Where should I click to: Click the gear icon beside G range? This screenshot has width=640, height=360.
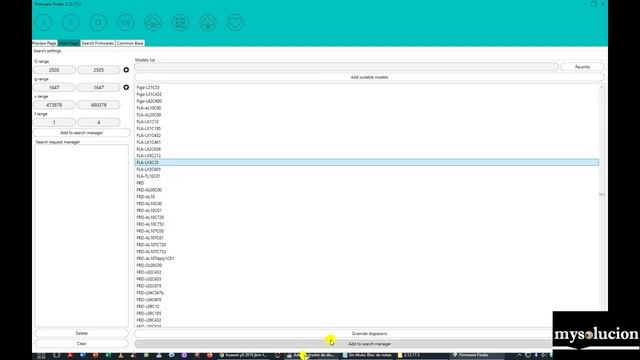point(126,70)
